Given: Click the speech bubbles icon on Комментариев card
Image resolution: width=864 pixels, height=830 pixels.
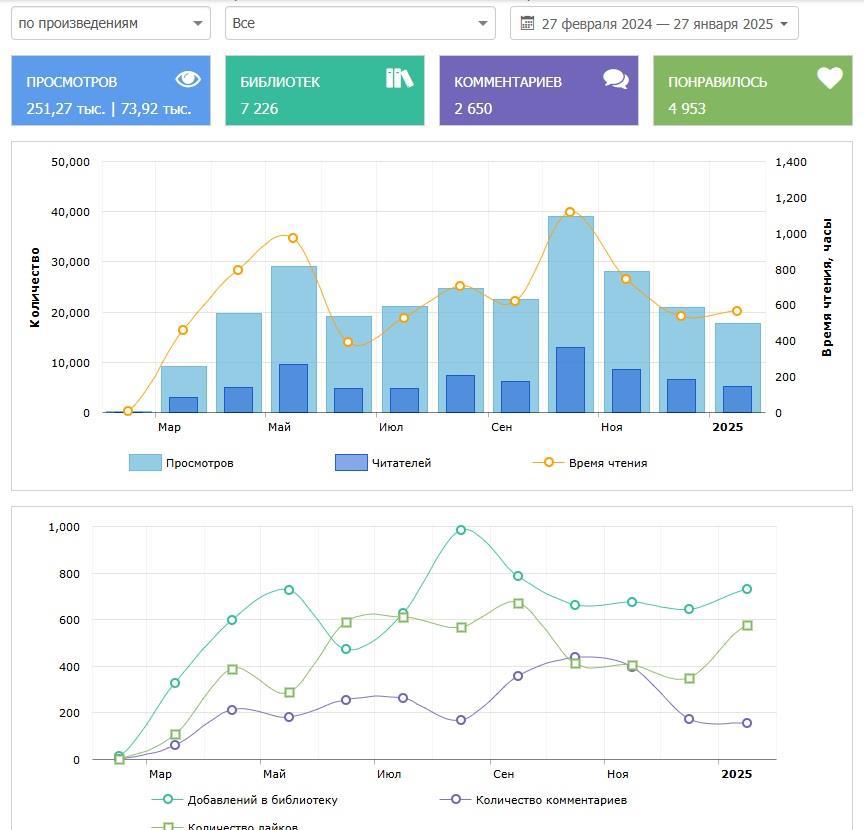Looking at the screenshot, I should click(x=616, y=79).
